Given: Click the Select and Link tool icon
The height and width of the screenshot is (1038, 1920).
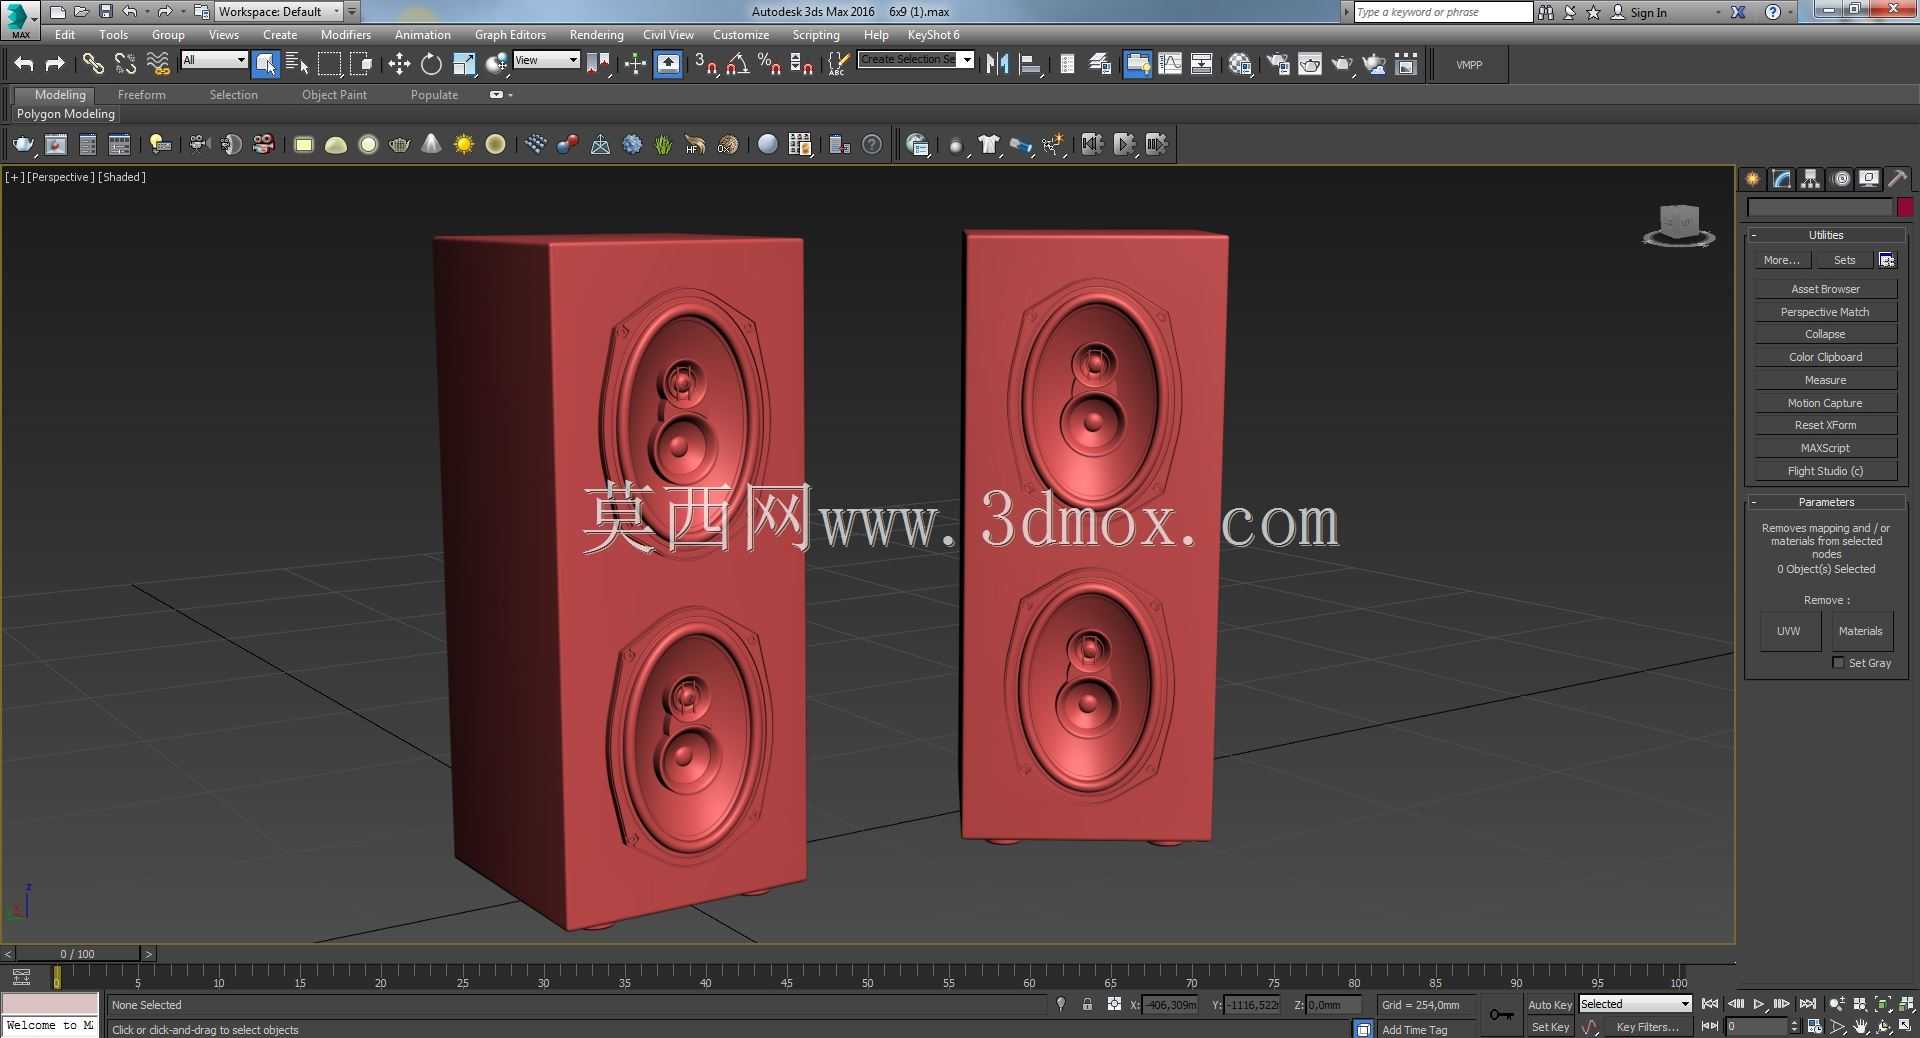Looking at the screenshot, I should pyautogui.click(x=93, y=64).
